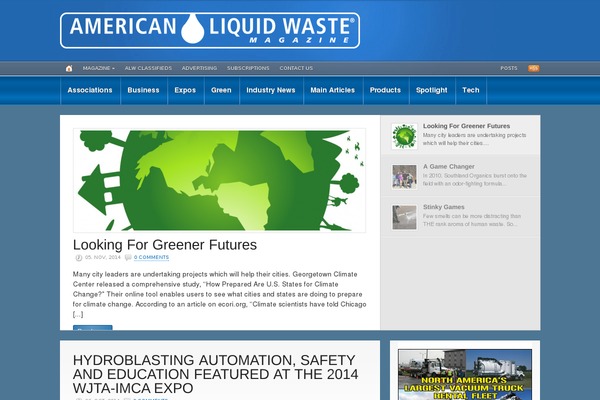This screenshot has width=600, height=400.
Task: Open the Hydroblasting Automation WJTA-IMCA Expo headline
Action: click(x=215, y=374)
